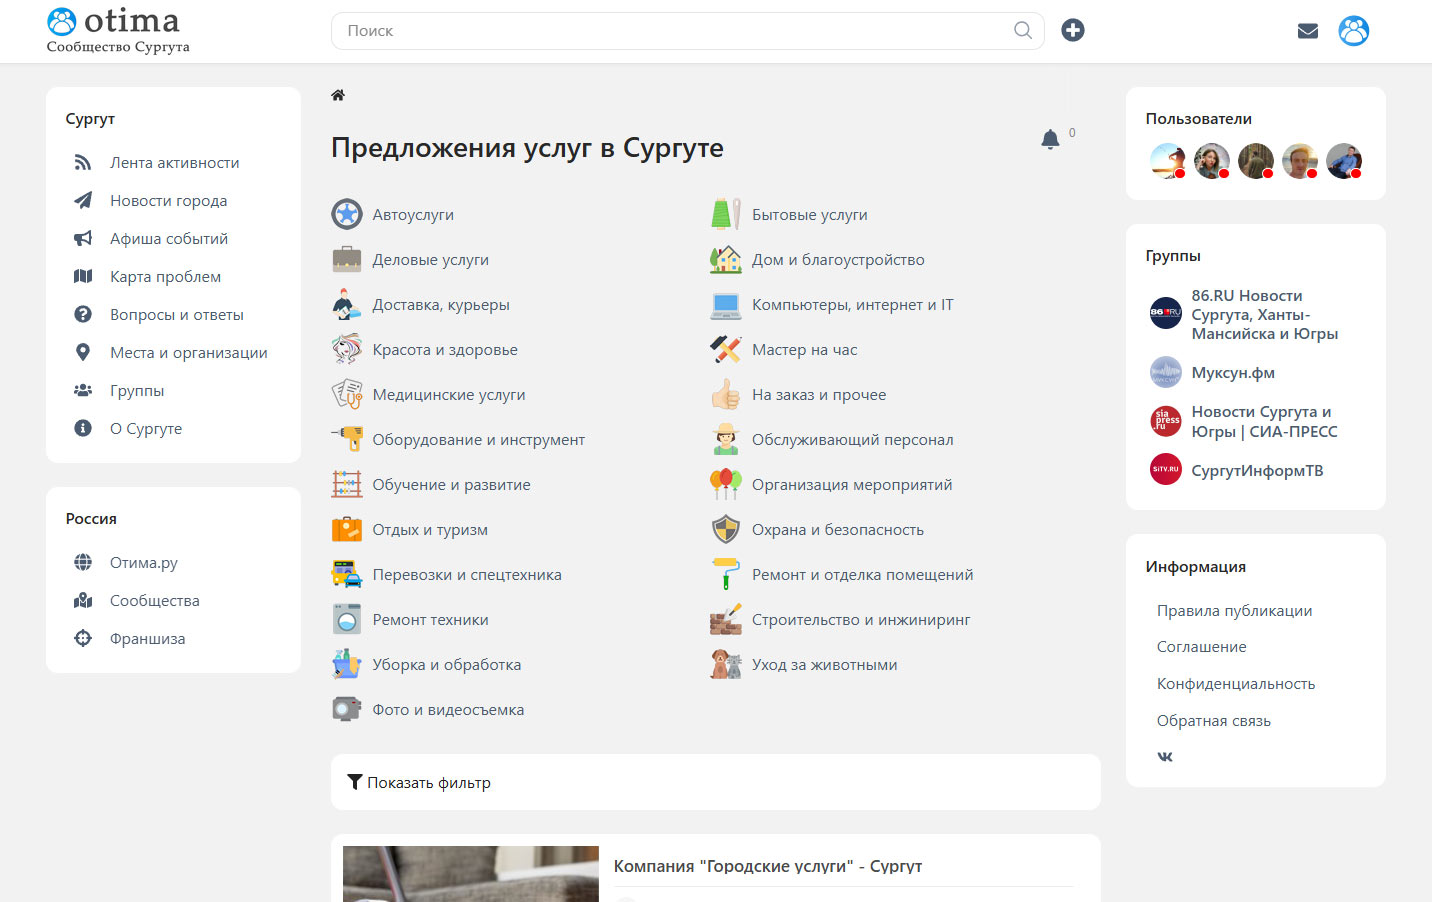Open Карта проблем in sidebar
Screen dimensions: 1432x902
point(165,276)
